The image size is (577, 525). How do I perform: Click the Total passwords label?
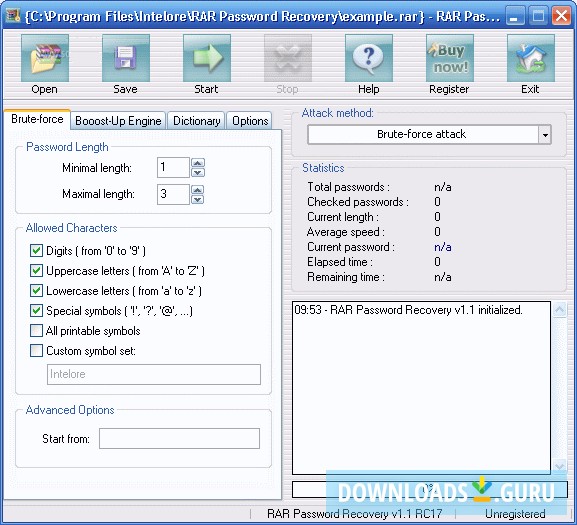(348, 187)
